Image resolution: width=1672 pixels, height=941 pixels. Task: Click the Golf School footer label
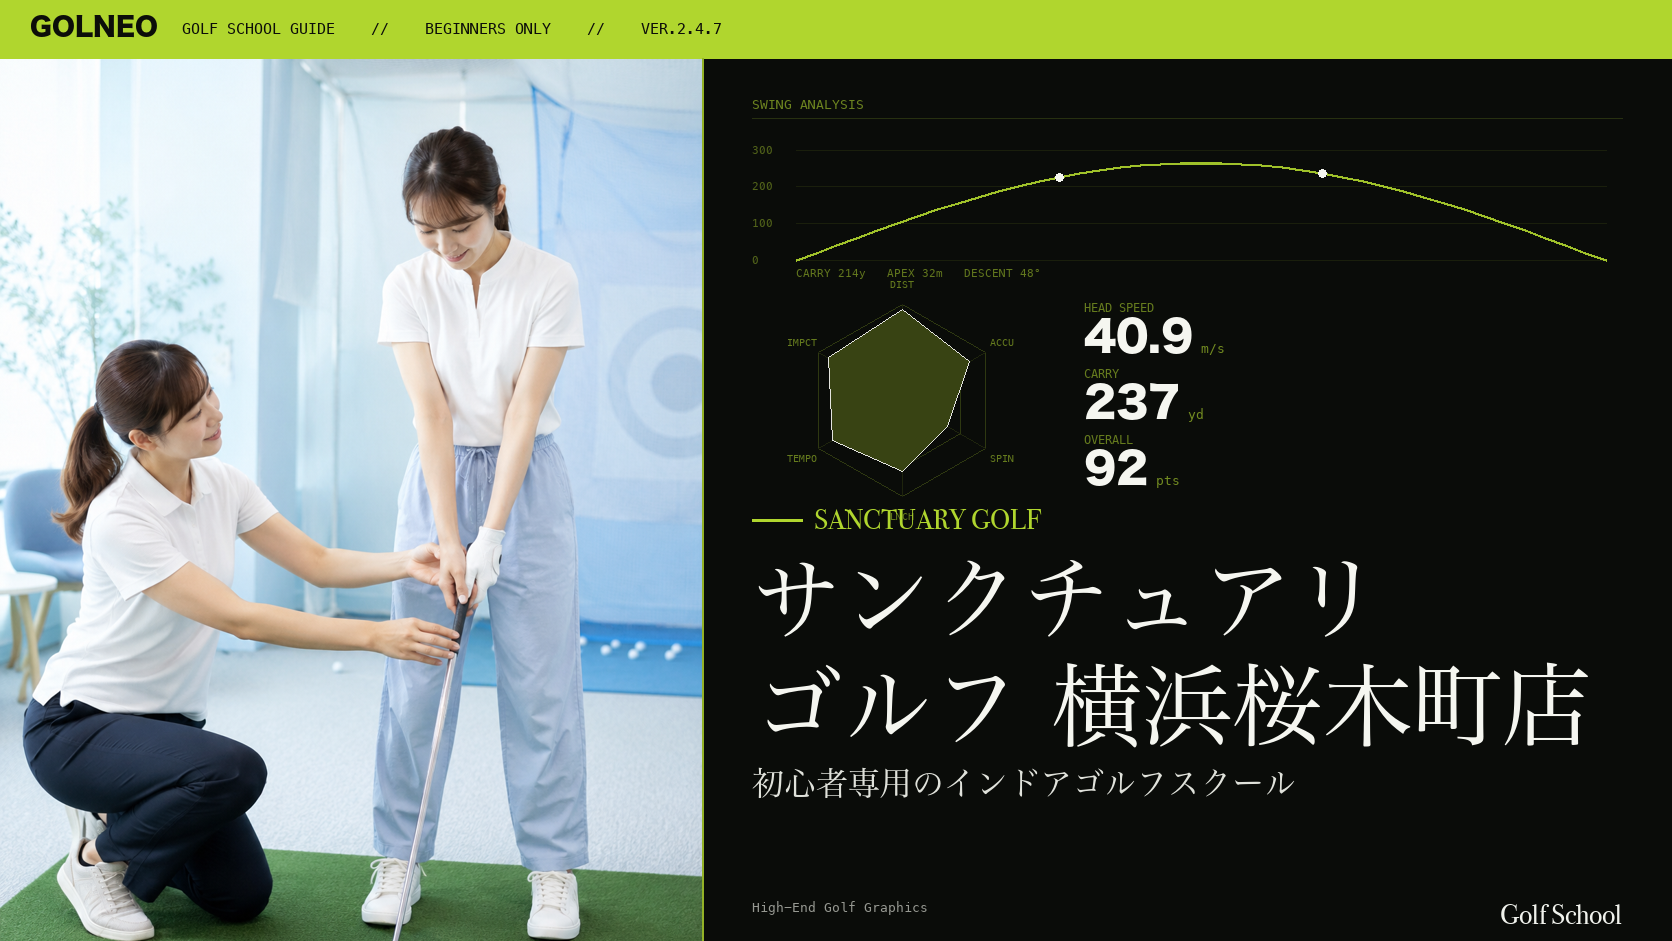pos(1561,915)
